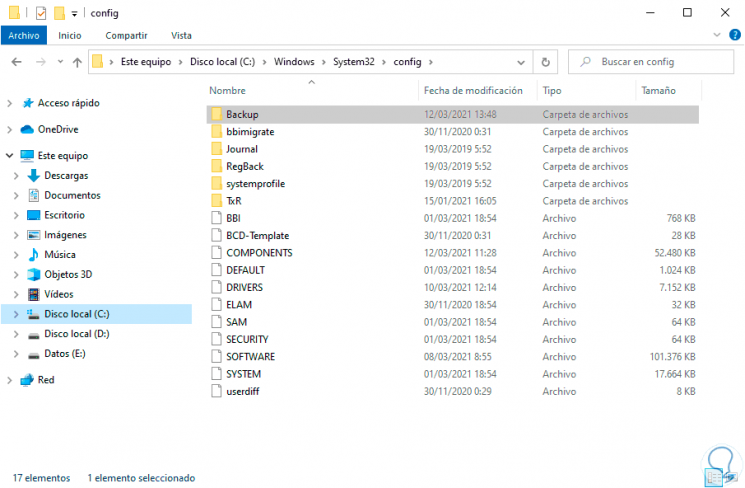Click the Escritorio desktop icon
745x488 pixels.
tap(33, 215)
